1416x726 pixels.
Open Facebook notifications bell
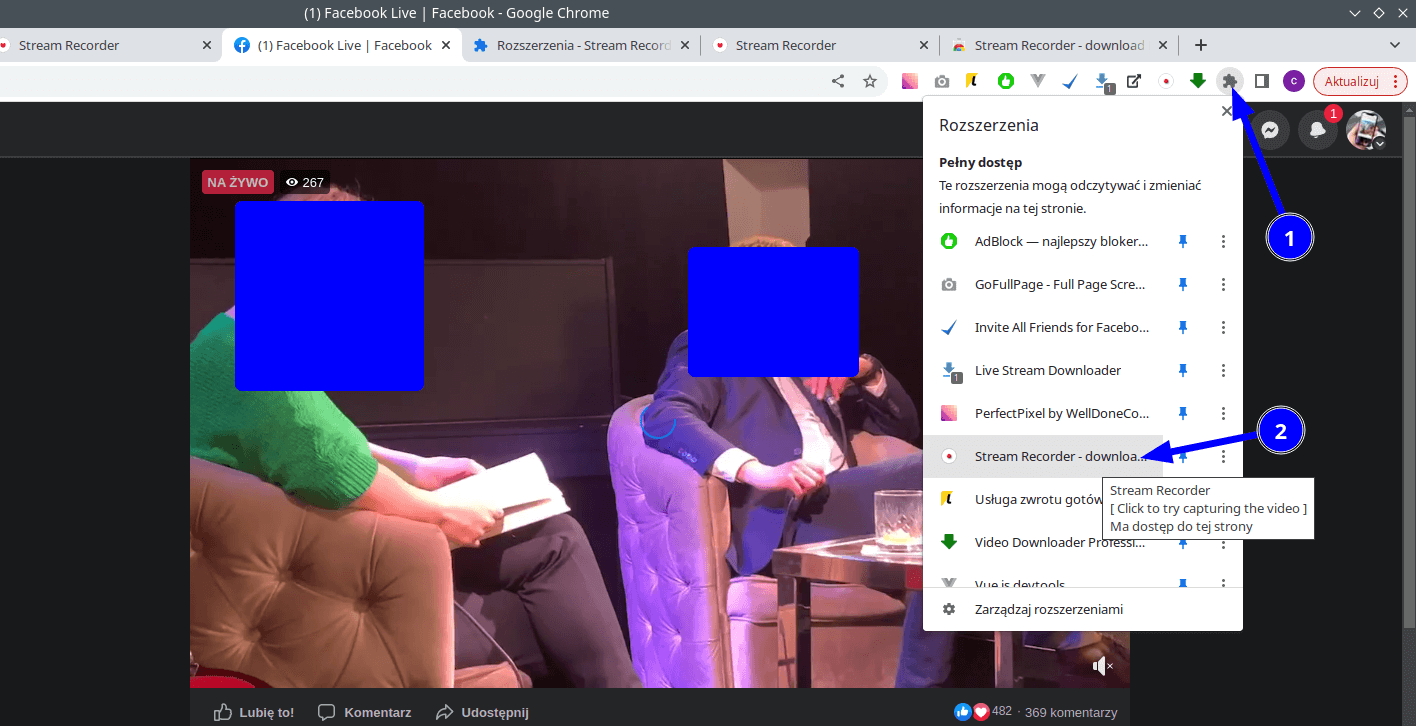click(x=1318, y=130)
